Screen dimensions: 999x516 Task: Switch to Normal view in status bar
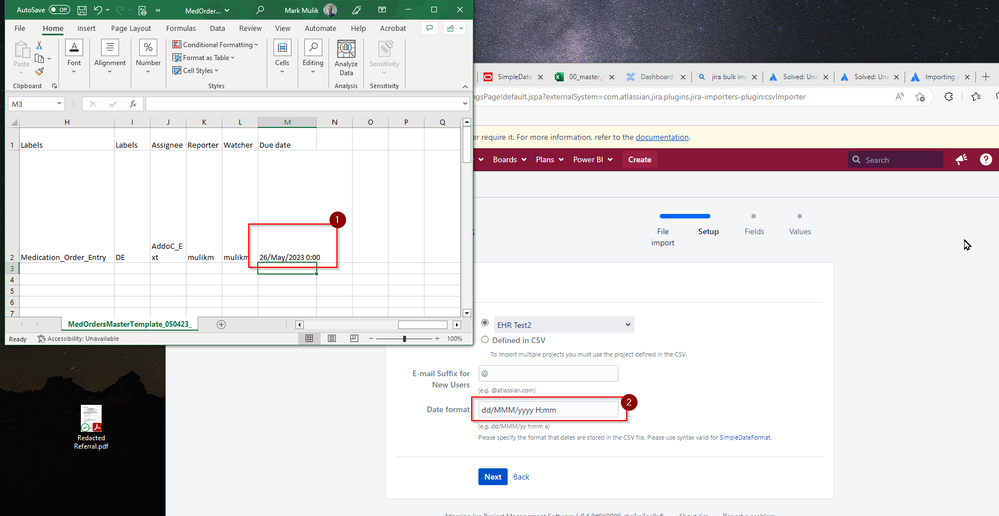(x=309, y=339)
